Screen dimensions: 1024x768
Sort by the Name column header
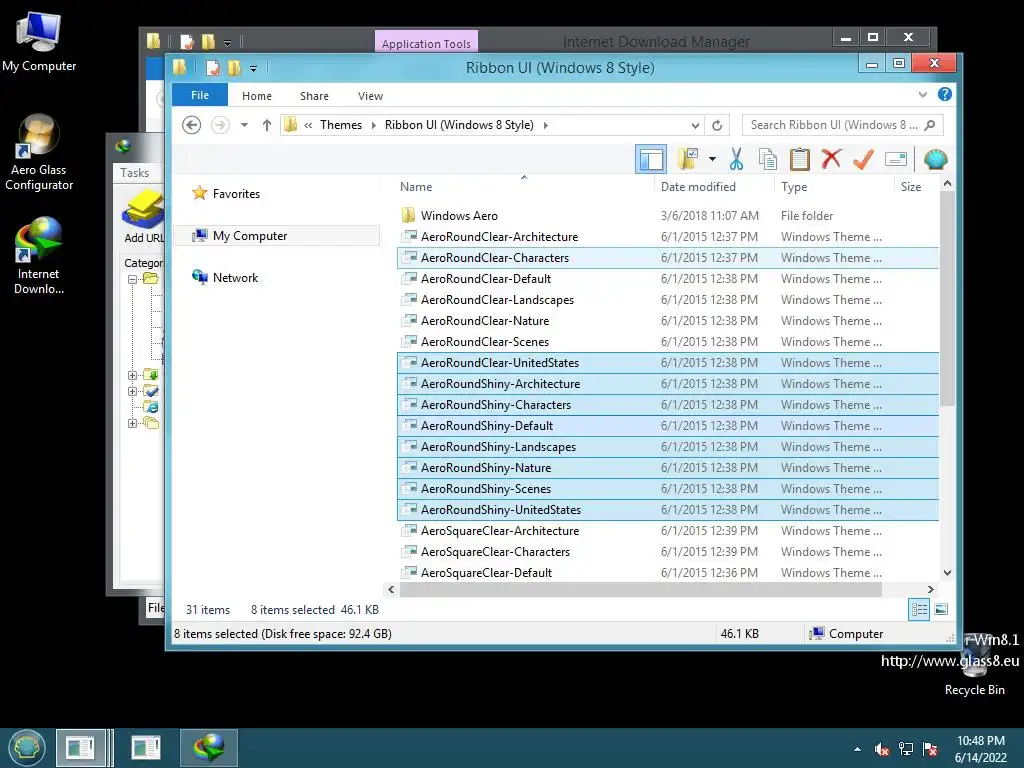[416, 187]
